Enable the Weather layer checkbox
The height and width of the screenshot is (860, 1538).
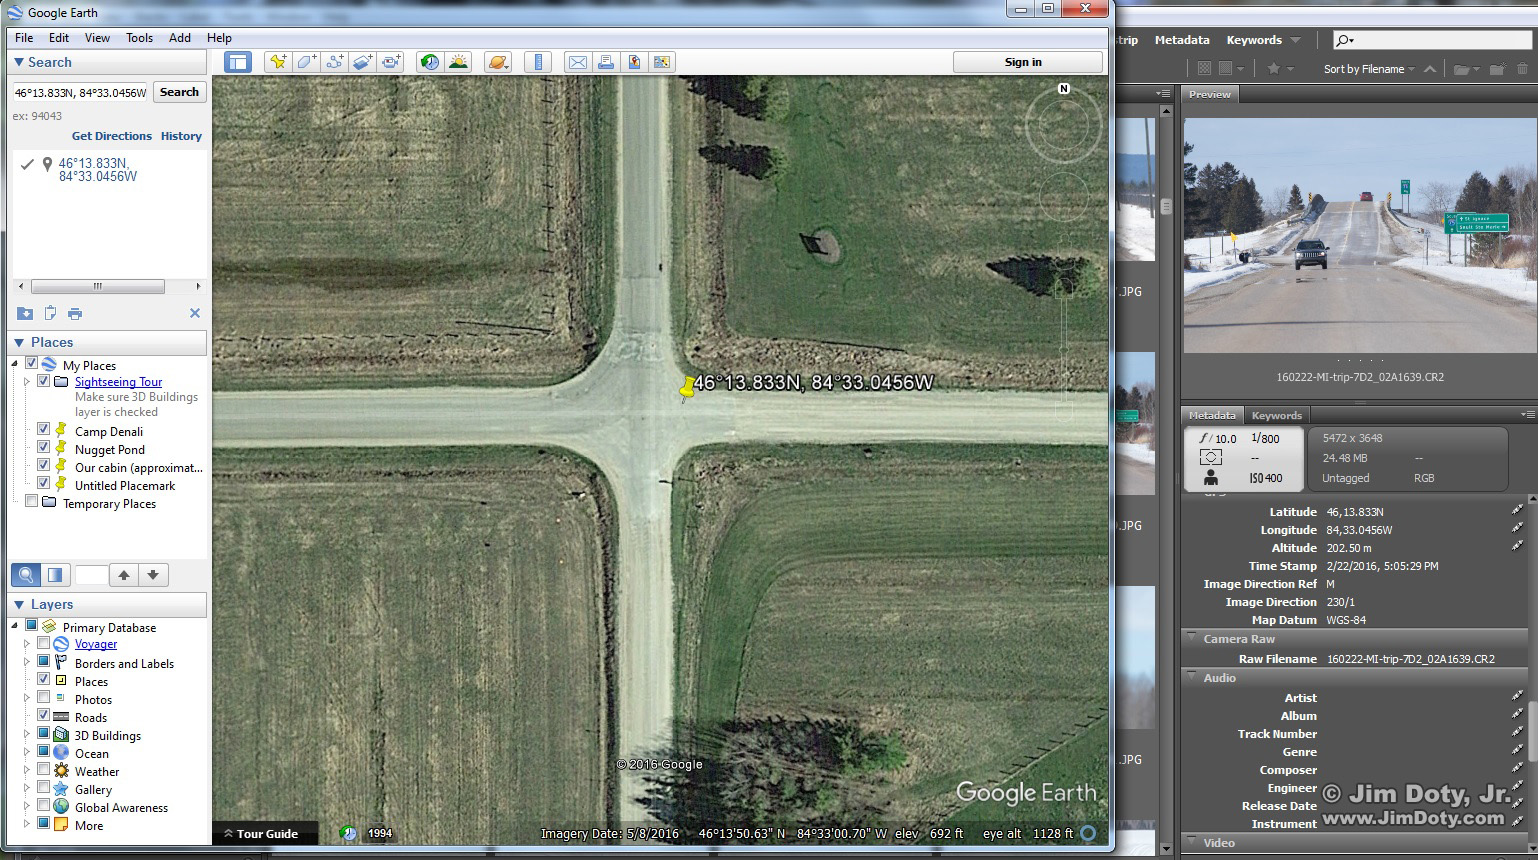tap(43, 769)
